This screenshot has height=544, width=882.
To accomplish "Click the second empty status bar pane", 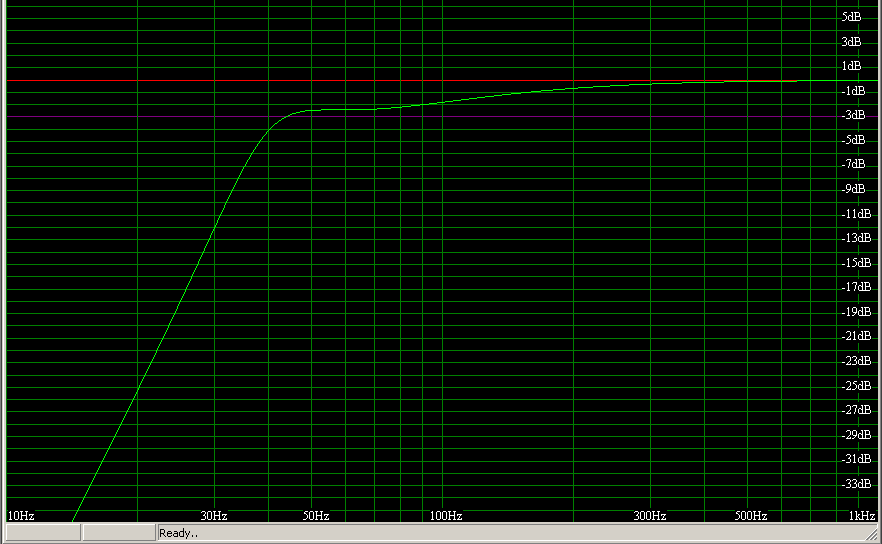I will point(119,532).
